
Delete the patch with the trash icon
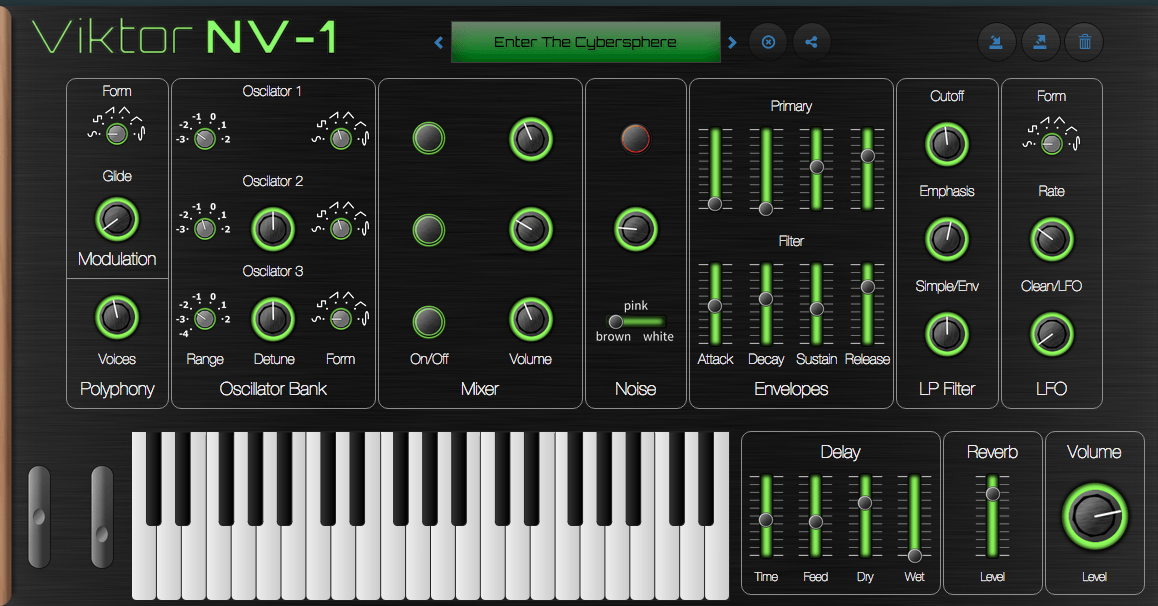click(x=1085, y=42)
